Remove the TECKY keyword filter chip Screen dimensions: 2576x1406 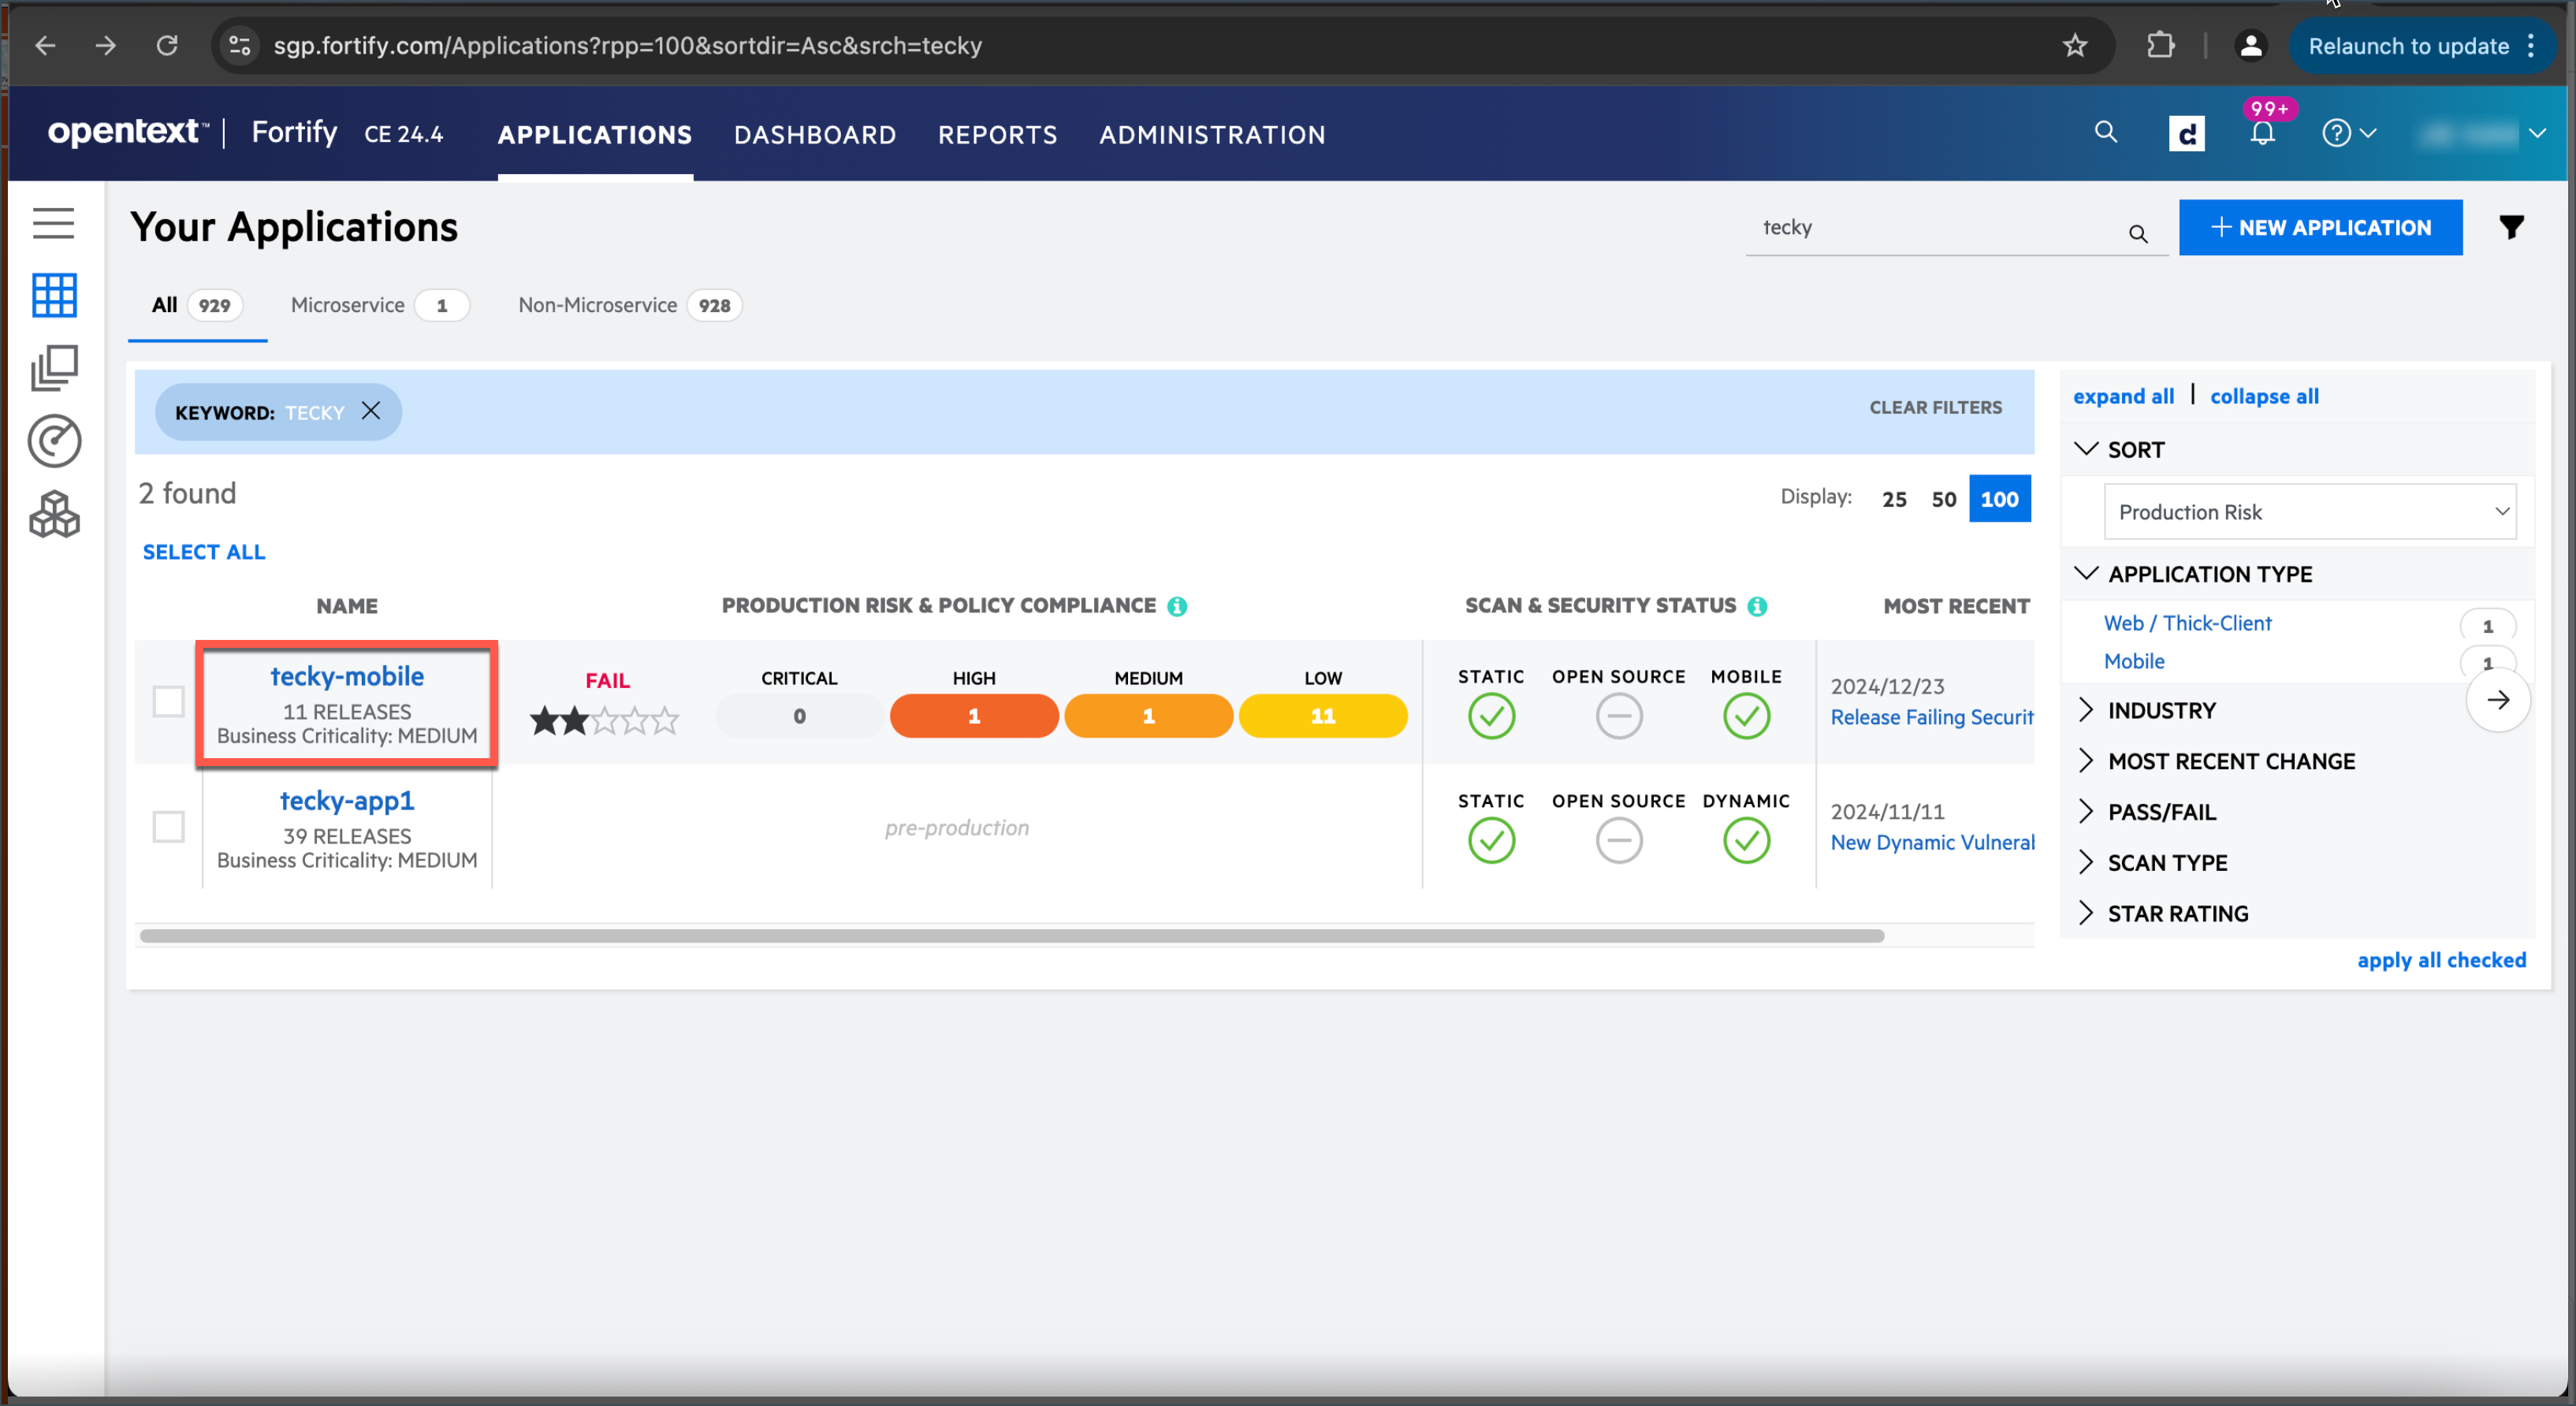(371, 411)
